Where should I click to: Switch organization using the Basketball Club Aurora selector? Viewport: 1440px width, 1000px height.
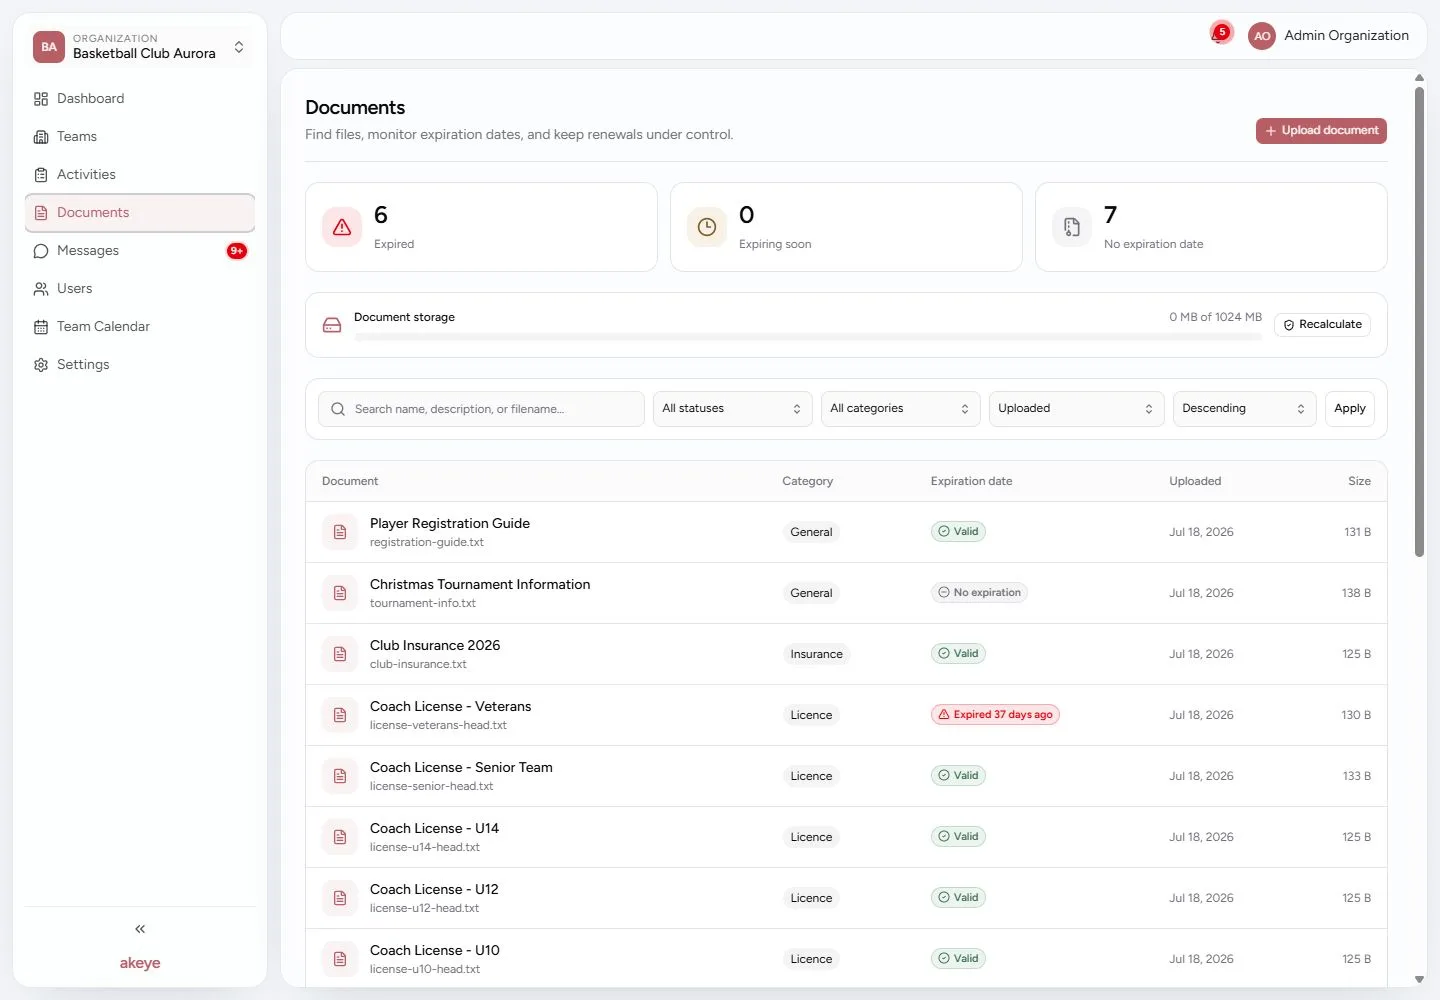(140, 47)
